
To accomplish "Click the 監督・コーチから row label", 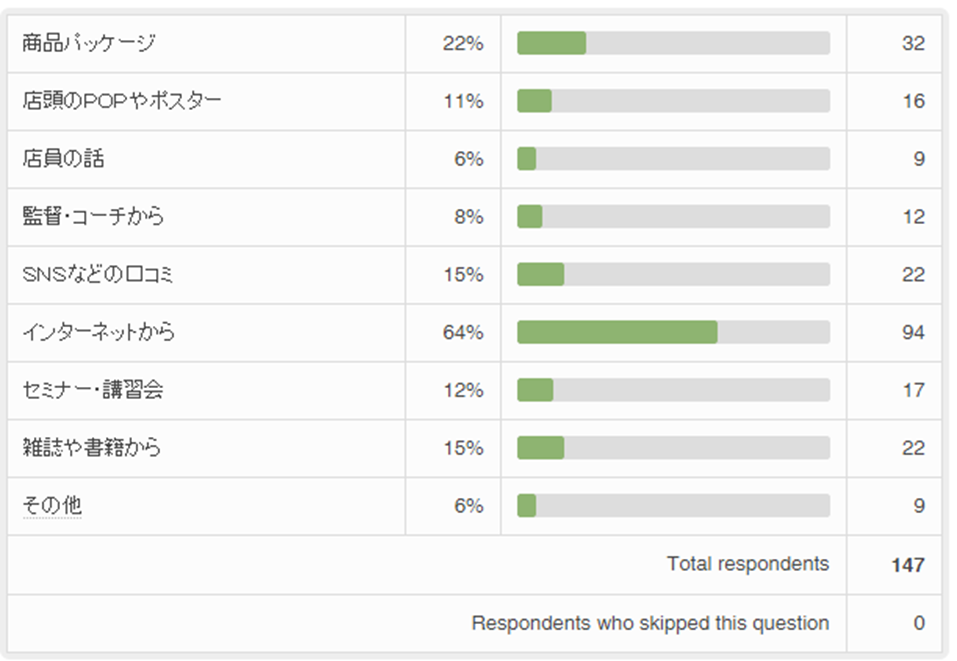I will [x=93, y=217].
